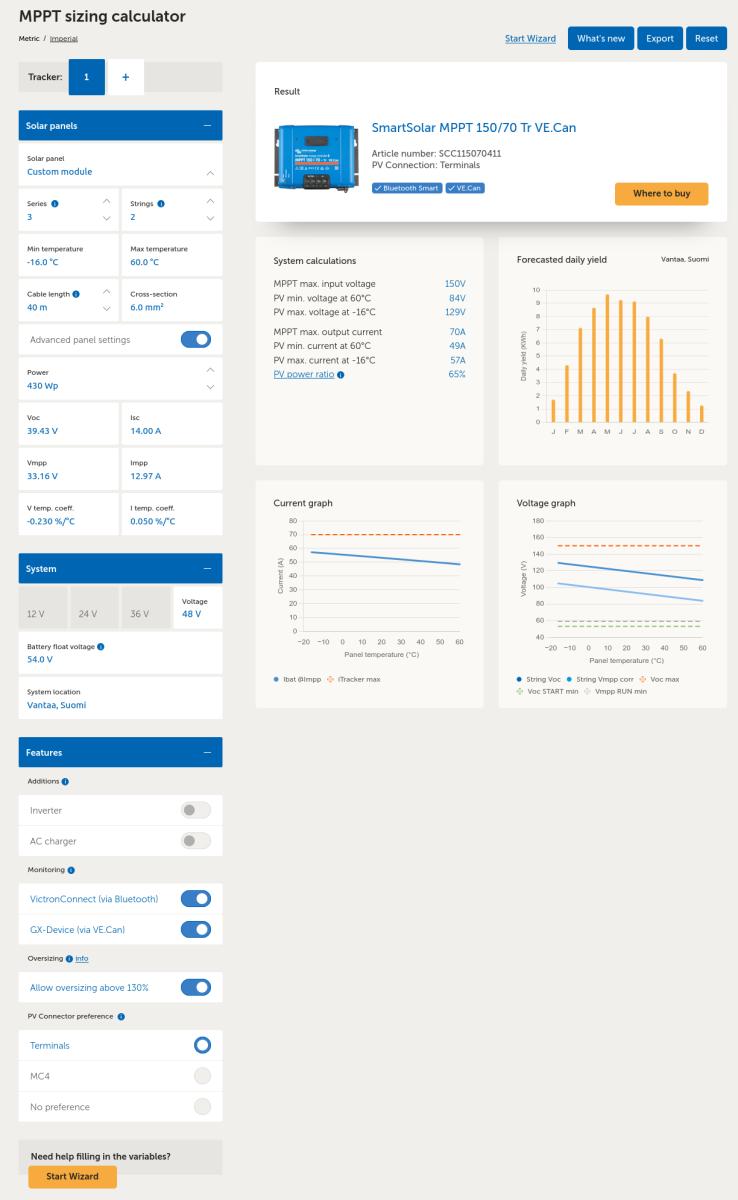Screen dimensions: 738x1200
Task: Add a new tracker with plus tab
Action: (x=126, y=77)
